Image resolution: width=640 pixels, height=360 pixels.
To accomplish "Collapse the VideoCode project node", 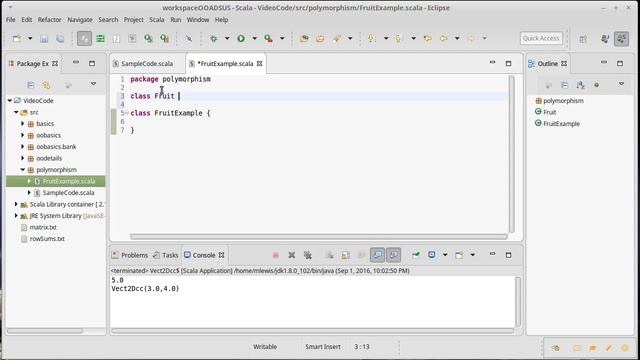I will (10, 100).
